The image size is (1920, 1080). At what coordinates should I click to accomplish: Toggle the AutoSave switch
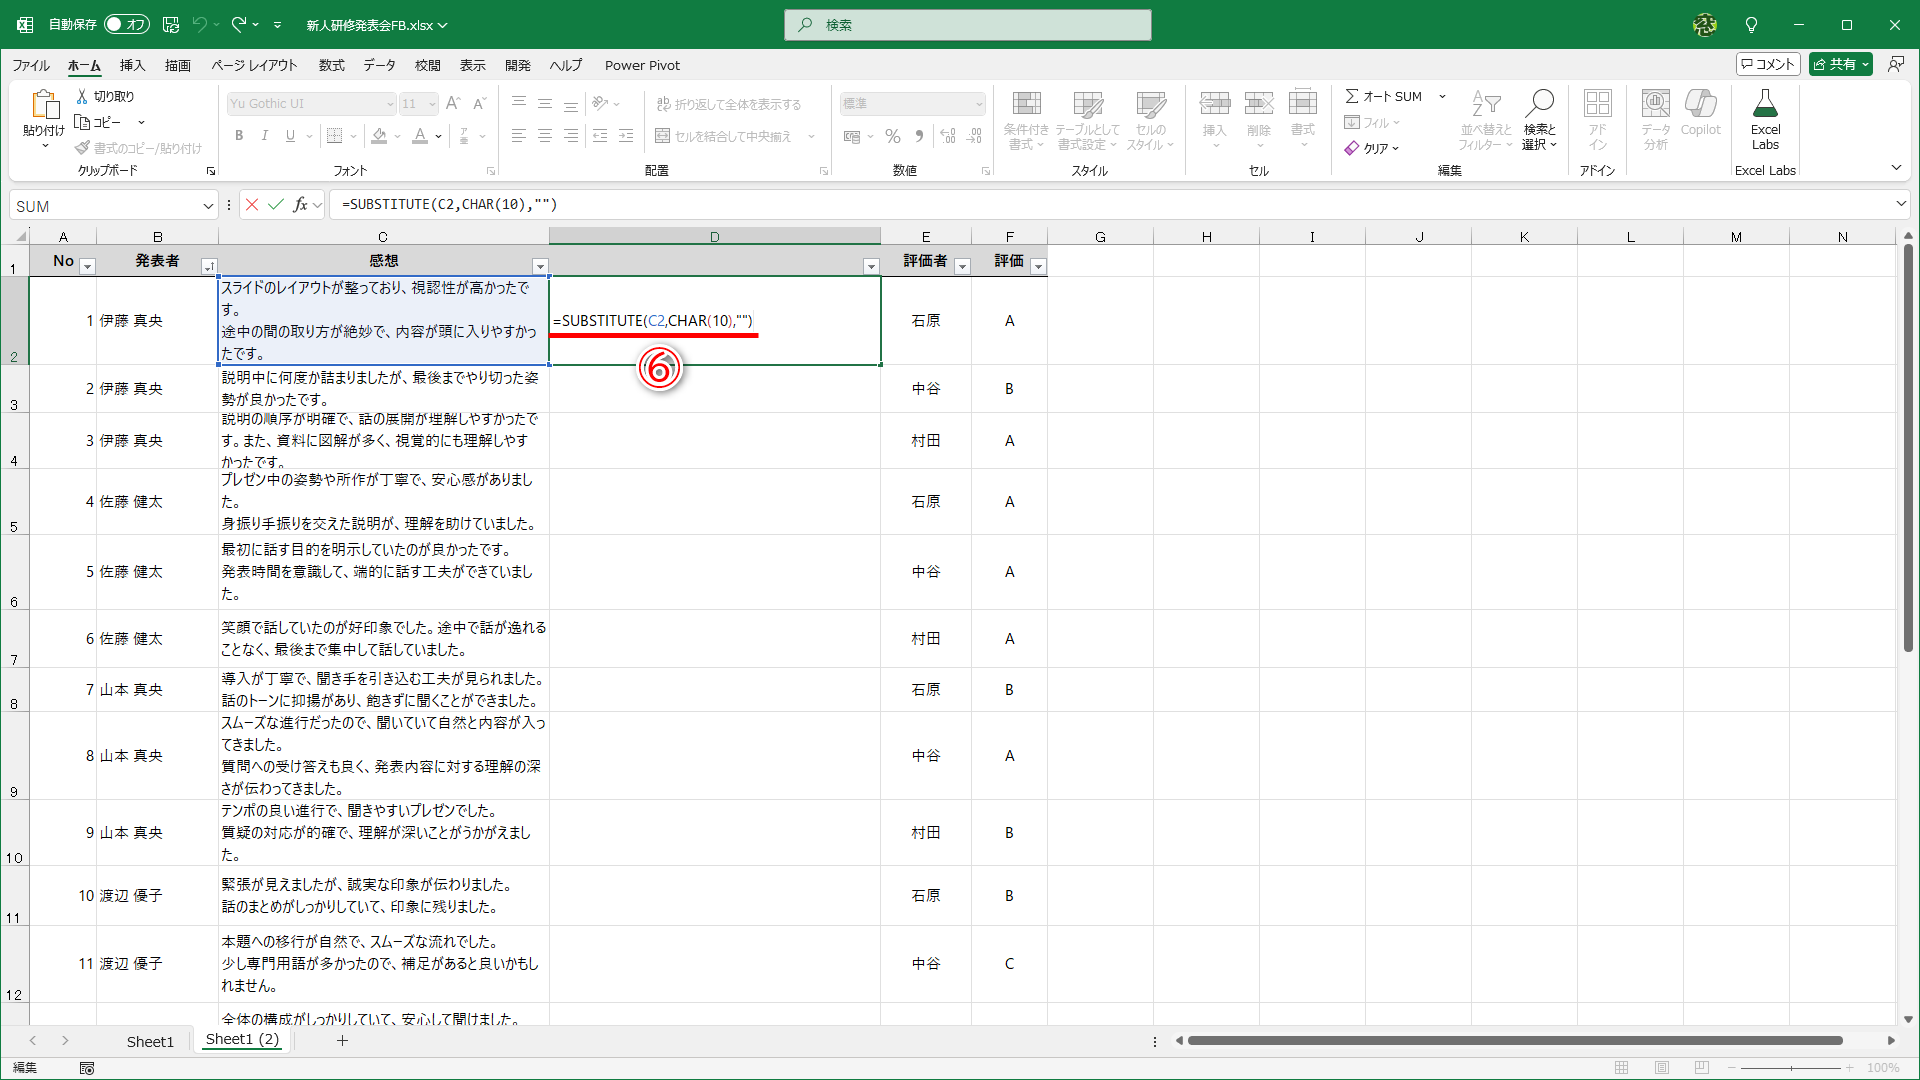[x=126, y=24]
